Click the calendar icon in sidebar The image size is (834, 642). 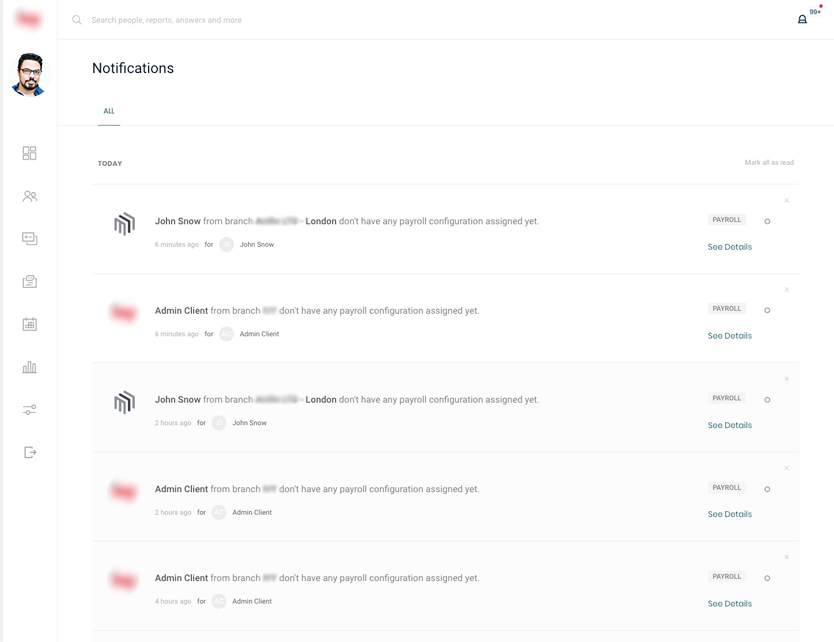pos(29,324)
